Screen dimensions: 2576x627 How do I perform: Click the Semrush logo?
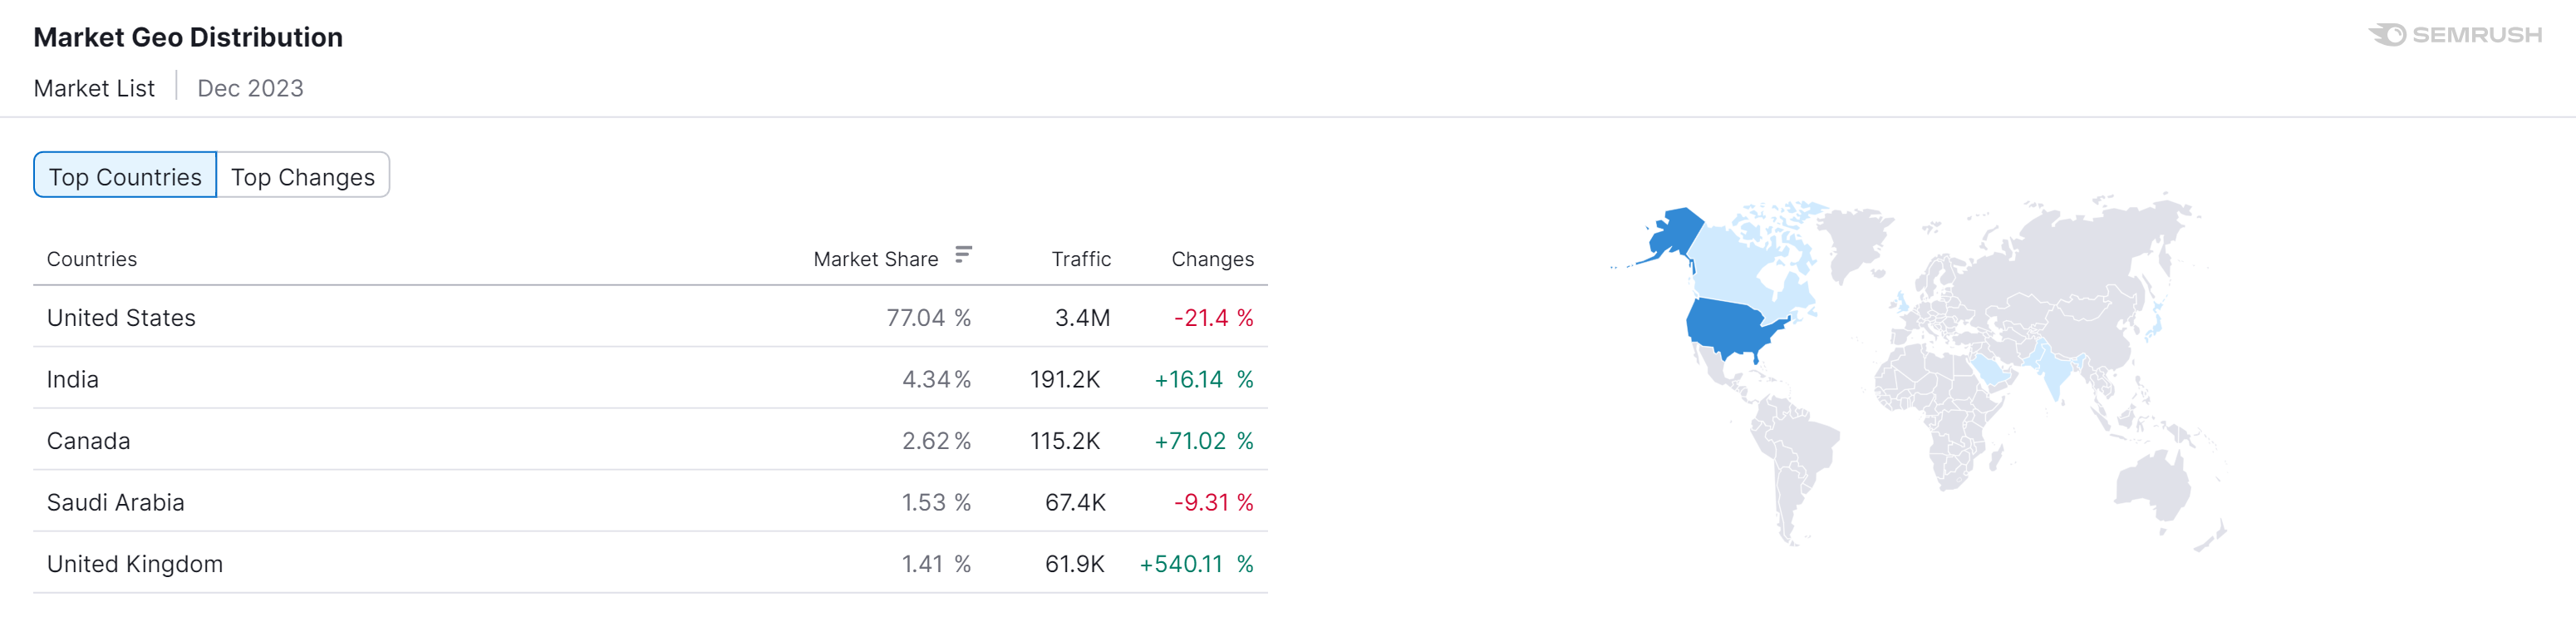tap(2454, 35)
